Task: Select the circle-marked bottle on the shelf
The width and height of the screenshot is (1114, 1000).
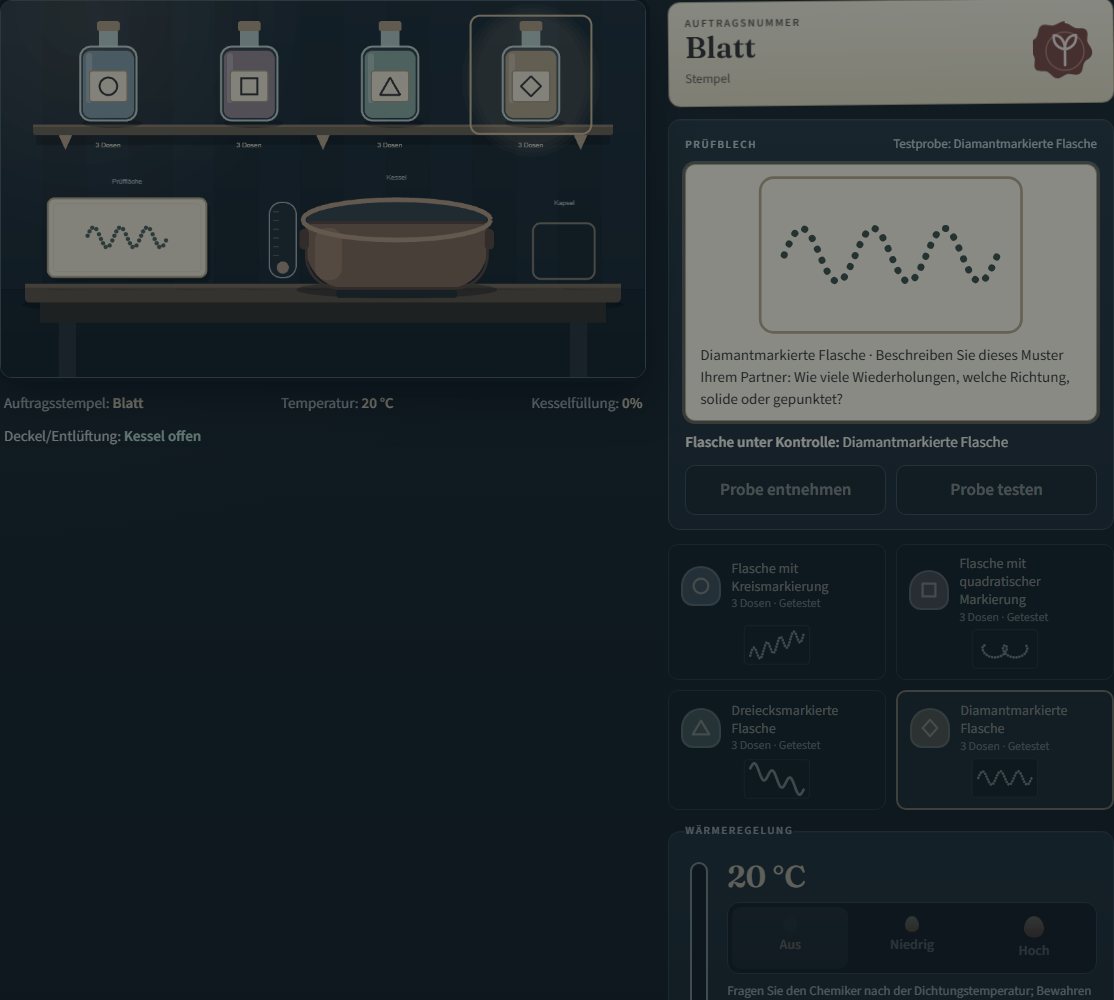Action: coord(108,72)
